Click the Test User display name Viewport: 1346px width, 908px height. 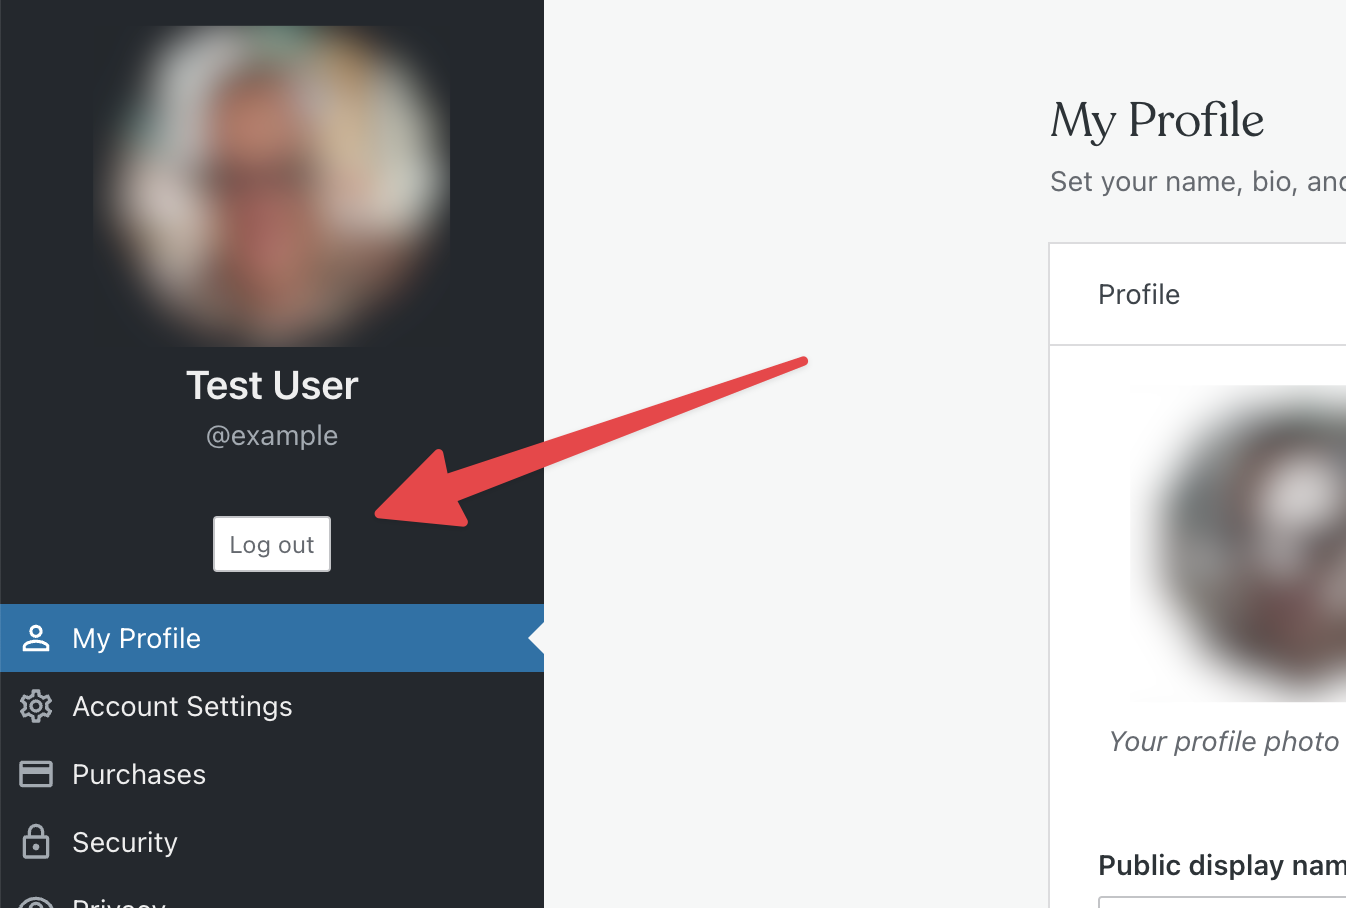pyautogui.click(x=272, y=385)
